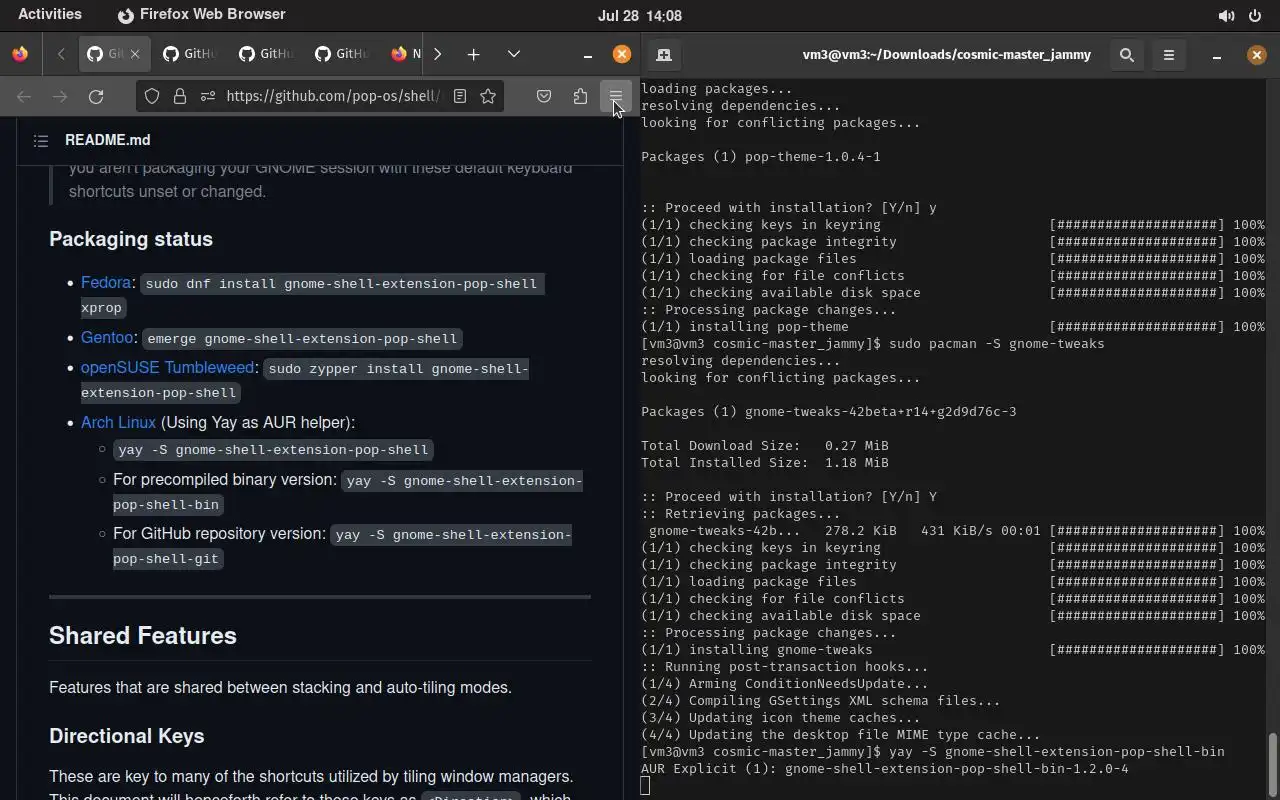
Task: Click terminal line sudo pacman -S gnome-tweaks
Action: click(x=873, y=344)
